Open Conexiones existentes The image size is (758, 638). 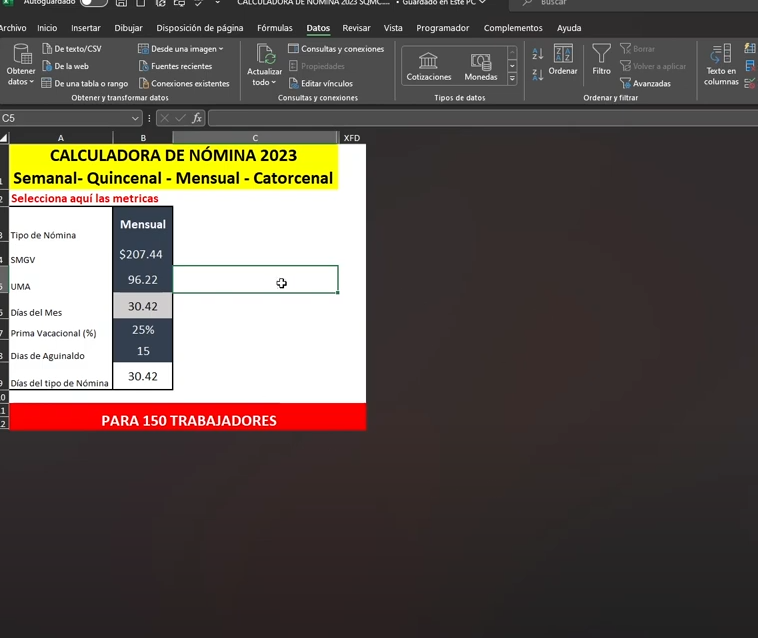pyautogui.click(x=184, y=84)
